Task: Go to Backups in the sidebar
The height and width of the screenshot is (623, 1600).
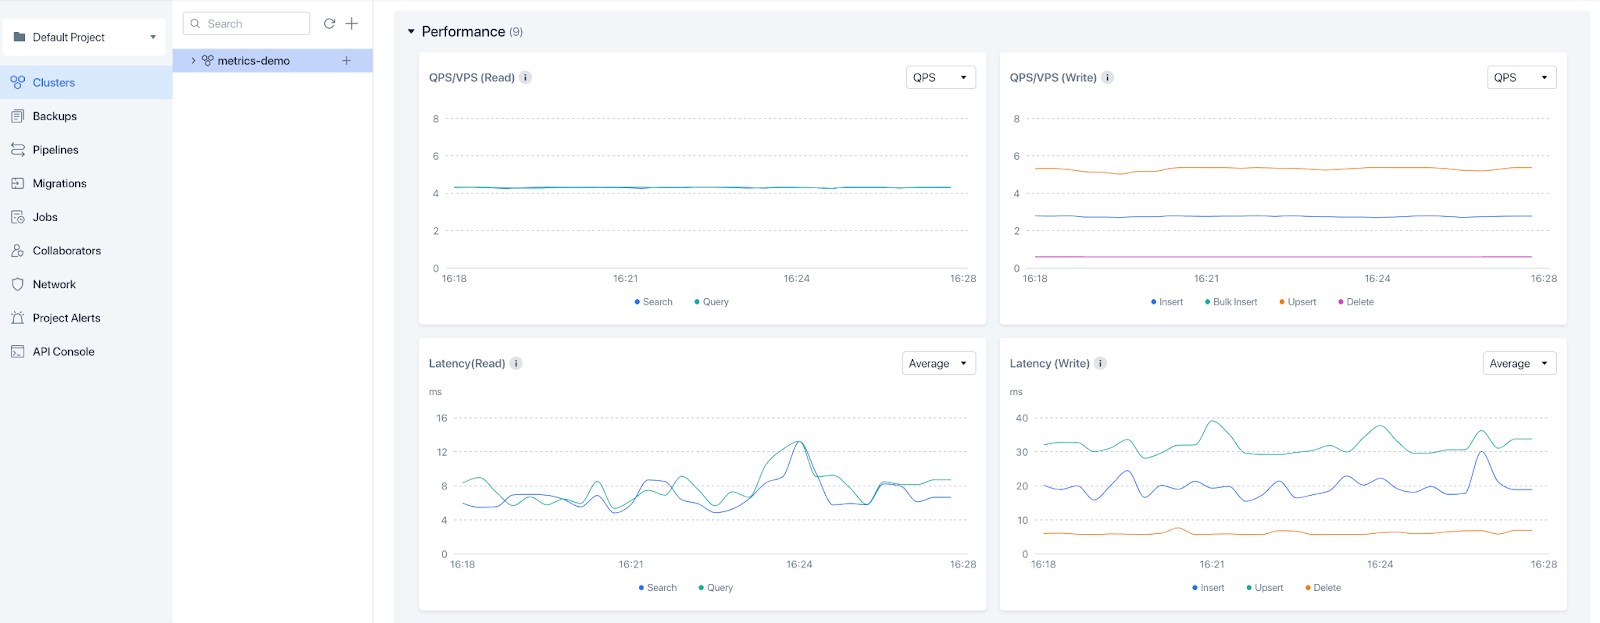Action: tap(54, 116)
